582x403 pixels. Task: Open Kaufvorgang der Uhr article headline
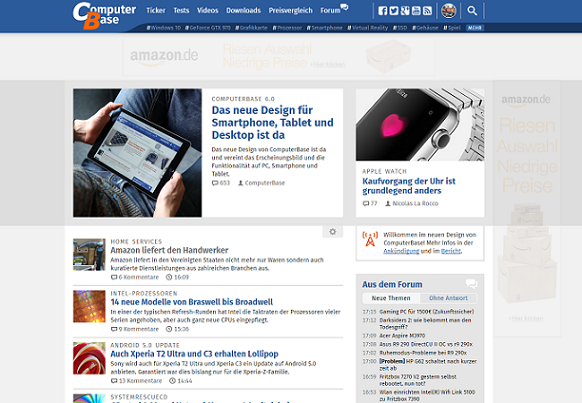click(x=409, y=186)
